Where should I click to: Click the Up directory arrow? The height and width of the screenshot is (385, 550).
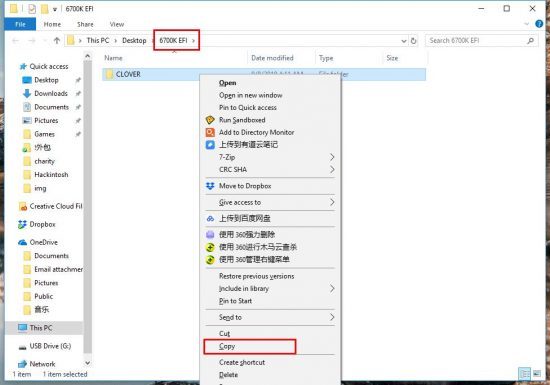[57, 41]
